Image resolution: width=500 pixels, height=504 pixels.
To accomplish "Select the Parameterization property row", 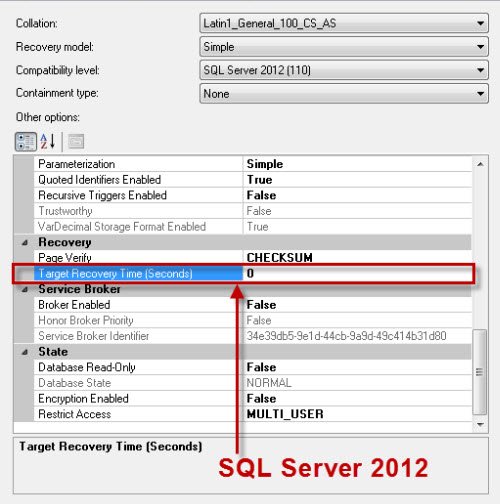I will tap(253, 164).
